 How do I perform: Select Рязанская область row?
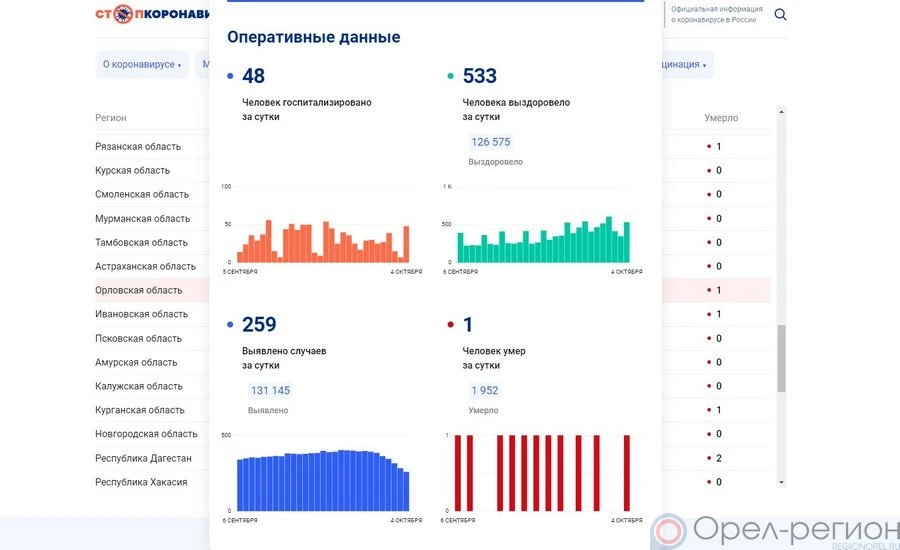(138, 146)
